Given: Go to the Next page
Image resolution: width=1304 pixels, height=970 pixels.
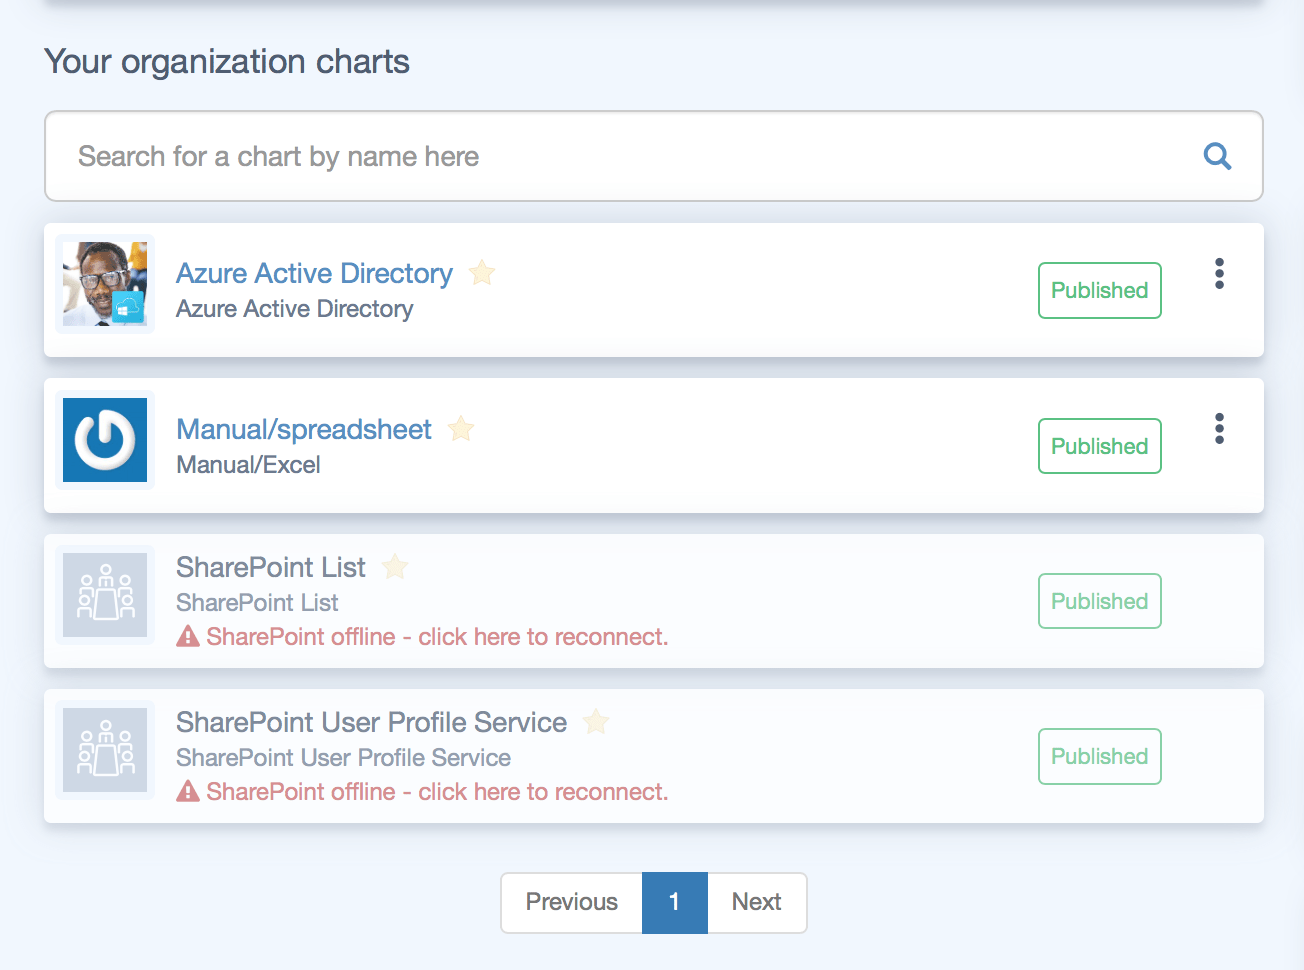Looking at the screenshot, I should click(x=756, y=902).
